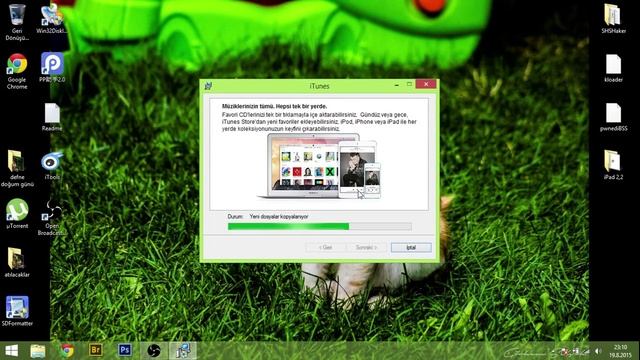Viewport: 640px width, 360px height.
Task: Click the Windows Start button
Action: 11,350
